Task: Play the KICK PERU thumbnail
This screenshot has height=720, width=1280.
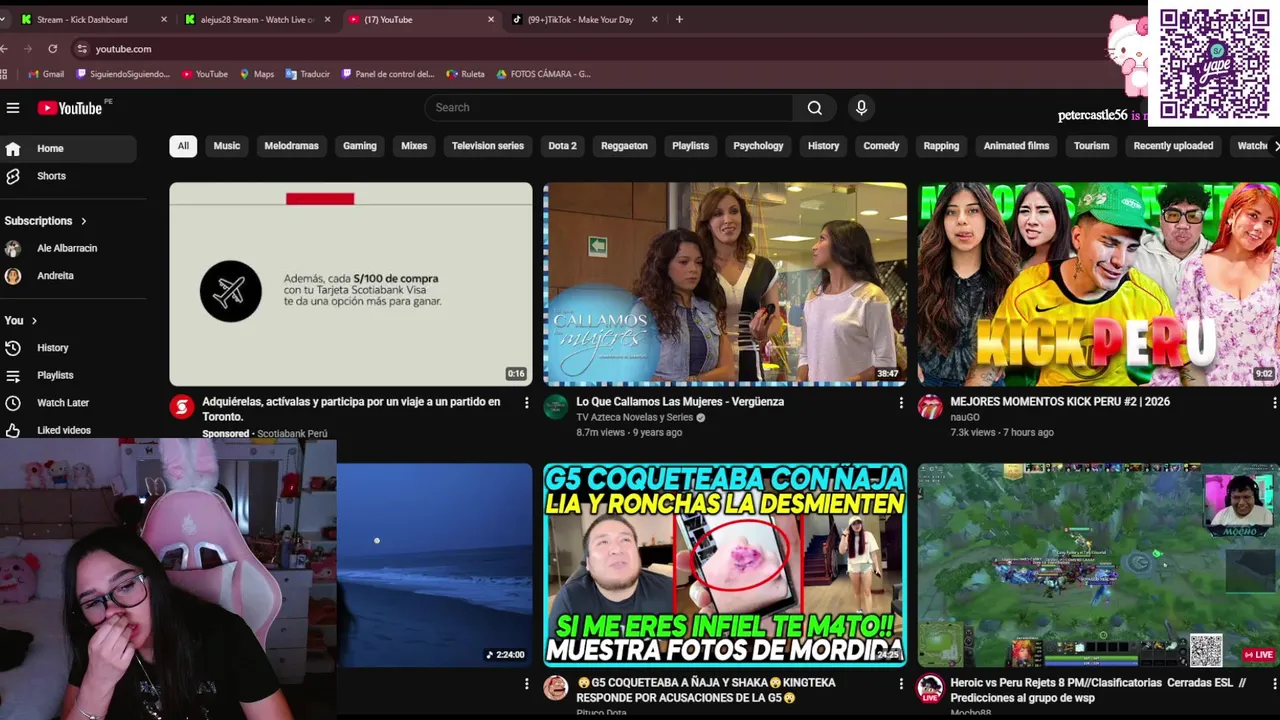Action: pyautogui.click(x=1098, y=284)
